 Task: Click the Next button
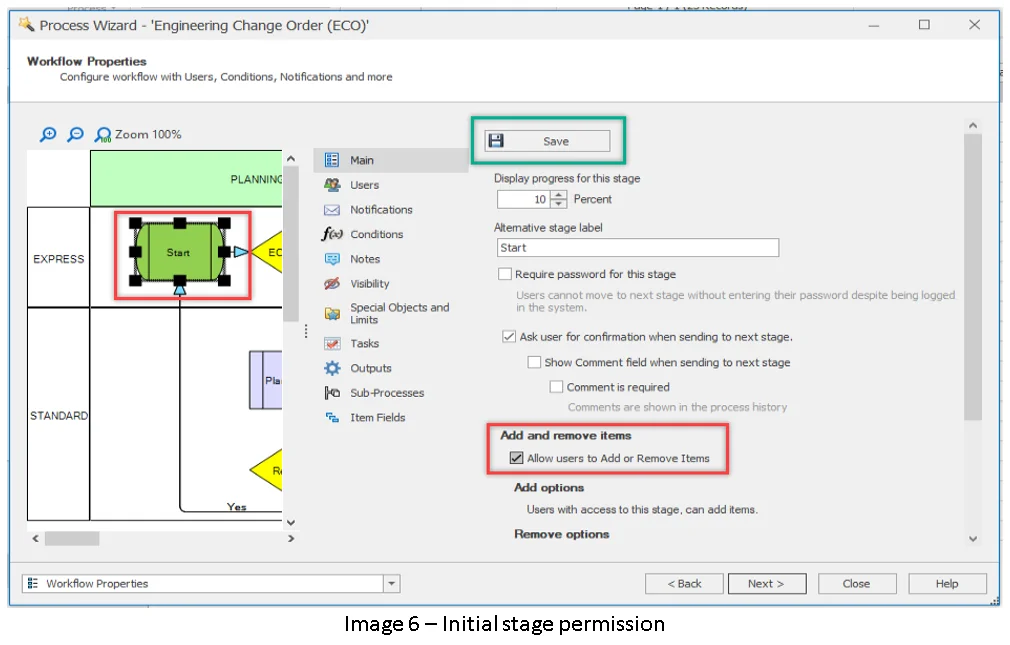(x=767, y=584)
